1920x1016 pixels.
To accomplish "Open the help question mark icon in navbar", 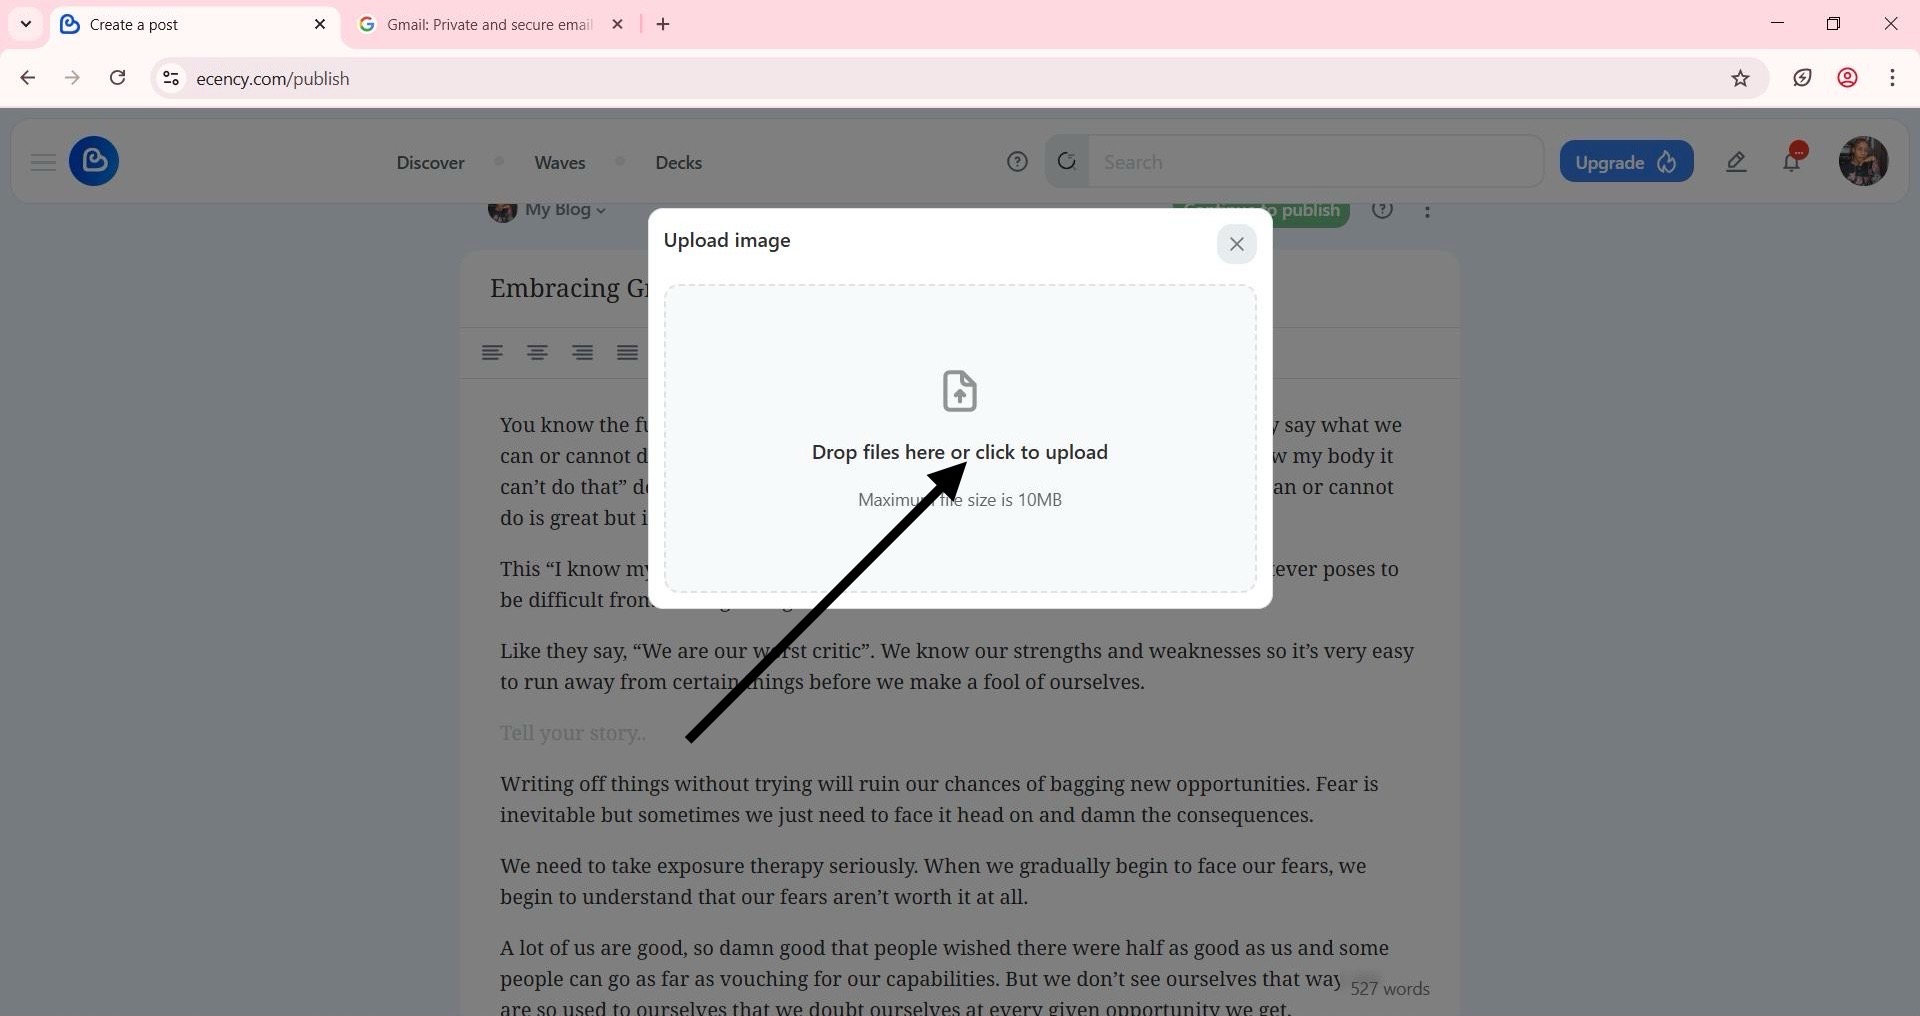I will tap(1017, 162).
